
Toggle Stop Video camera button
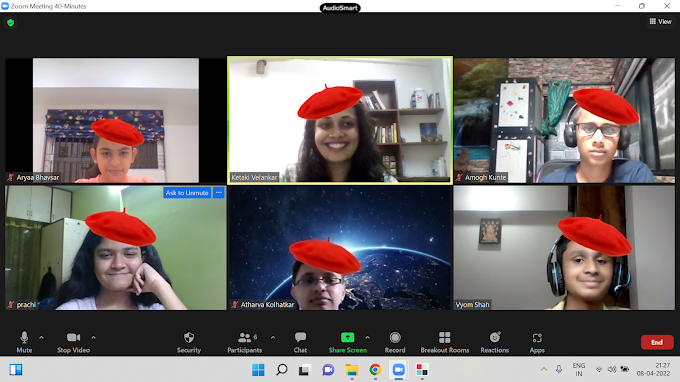(x=73, y=337)
